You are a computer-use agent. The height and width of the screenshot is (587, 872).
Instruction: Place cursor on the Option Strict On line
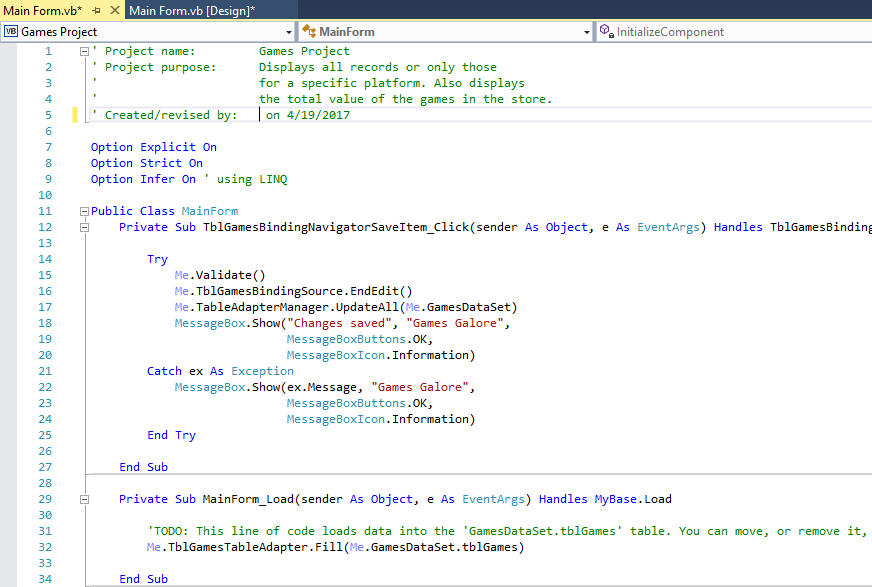(x=140, y=163)
